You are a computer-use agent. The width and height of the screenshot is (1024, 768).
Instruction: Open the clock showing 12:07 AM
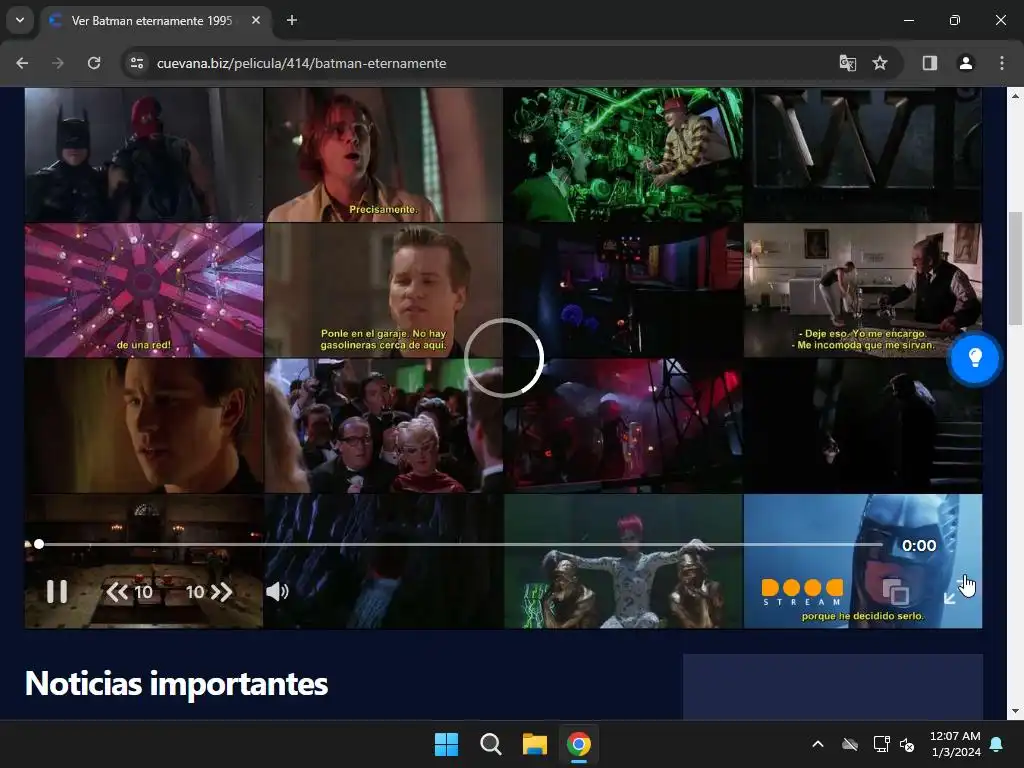955,744
